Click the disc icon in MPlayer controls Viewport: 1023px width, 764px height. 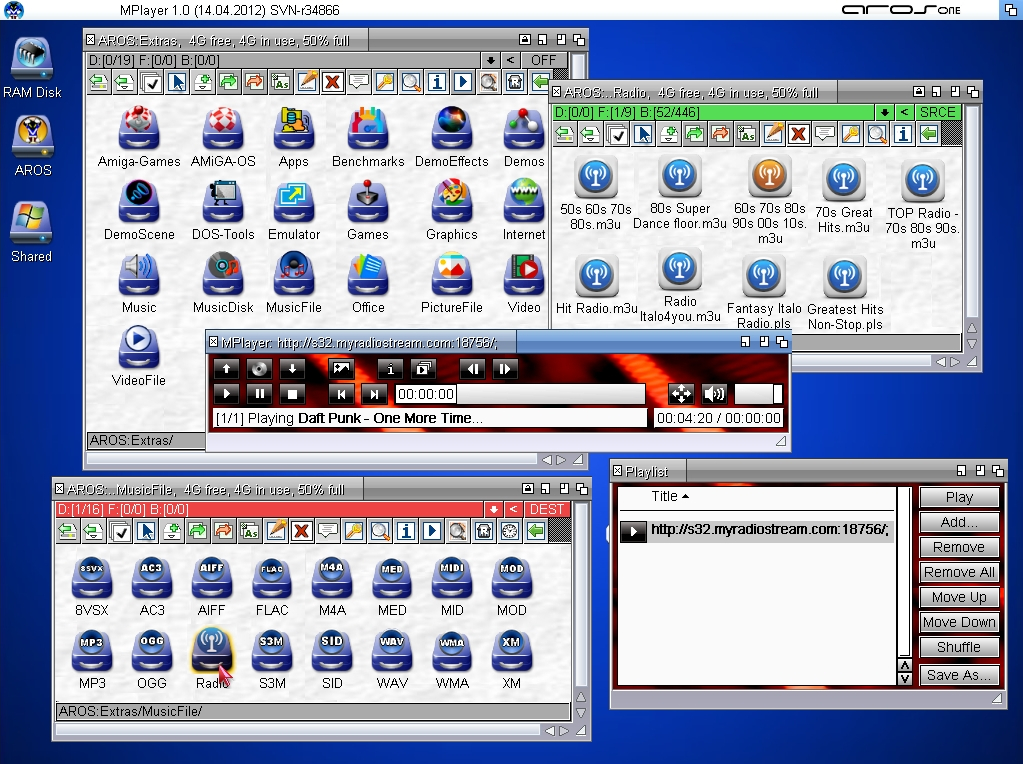(x=259, y=369)
